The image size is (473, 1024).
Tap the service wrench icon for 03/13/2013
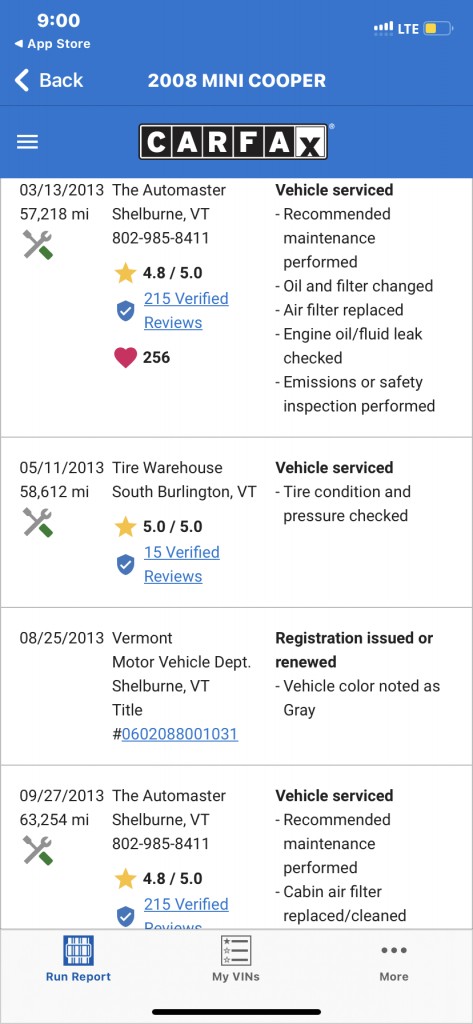38,244
